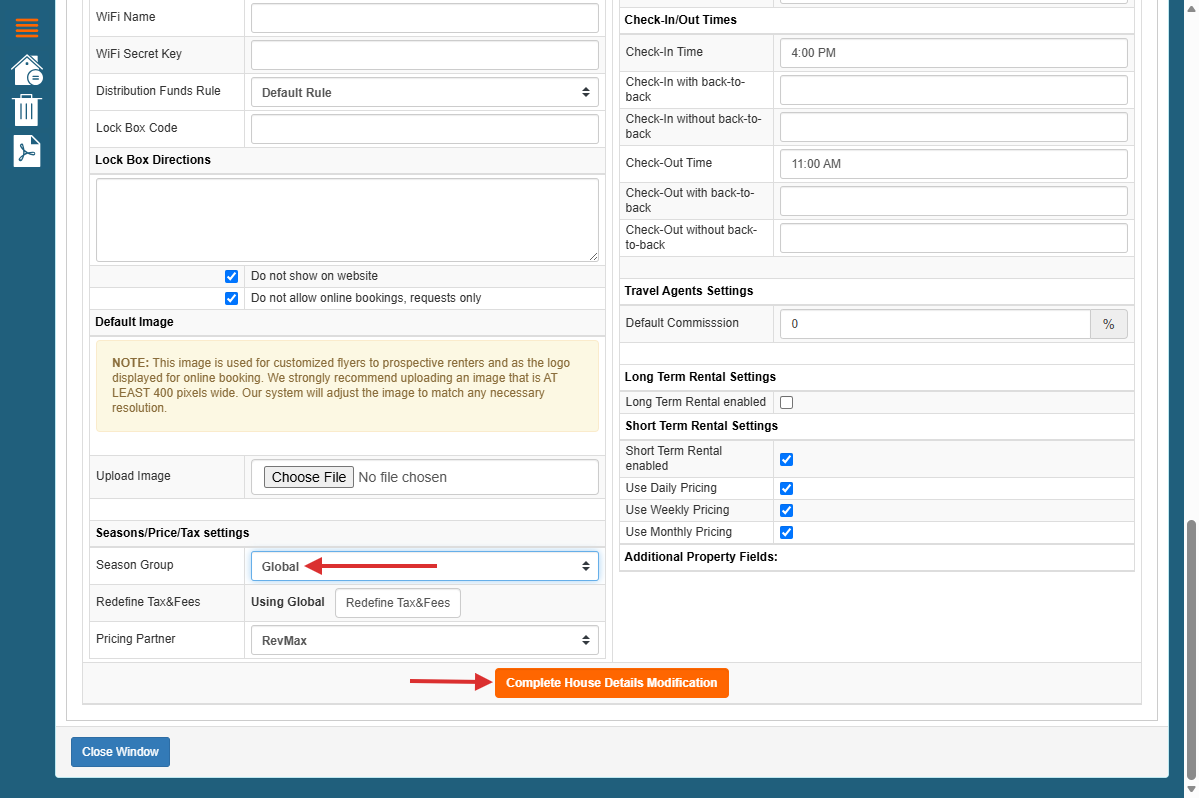Click the percent sign addon

point(1109,324)
